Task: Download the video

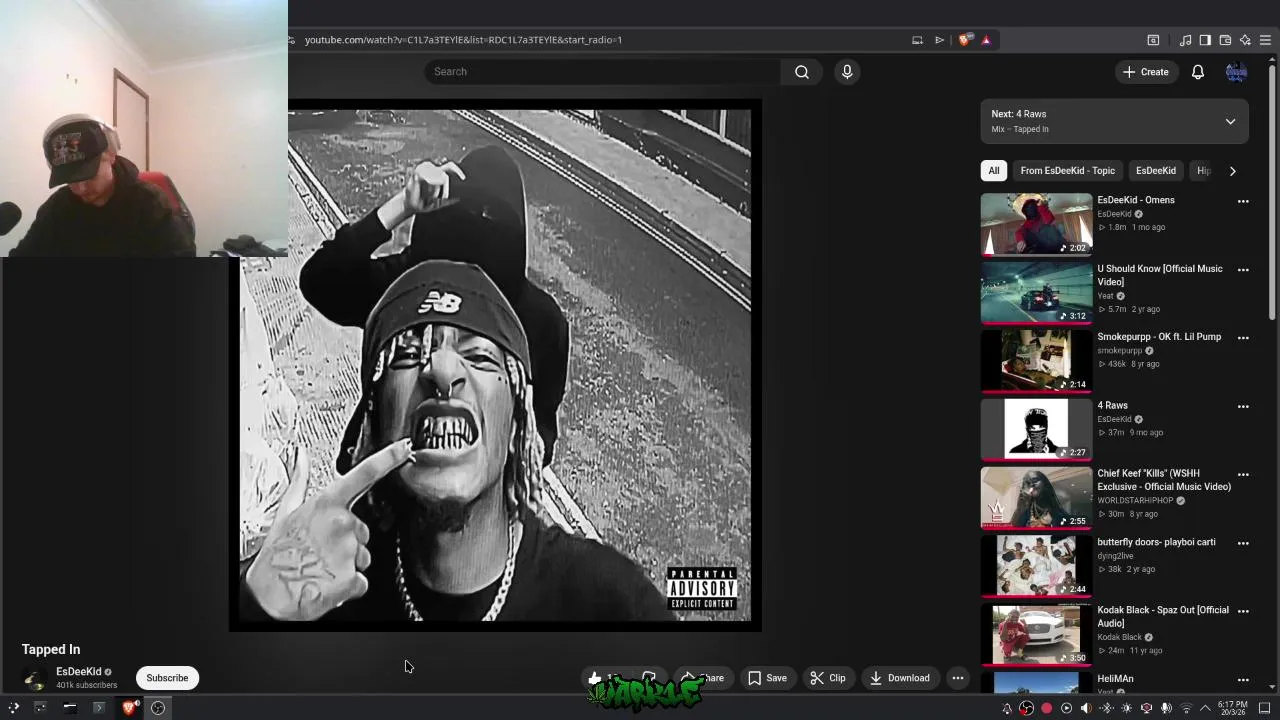Action: coord(899,678)
